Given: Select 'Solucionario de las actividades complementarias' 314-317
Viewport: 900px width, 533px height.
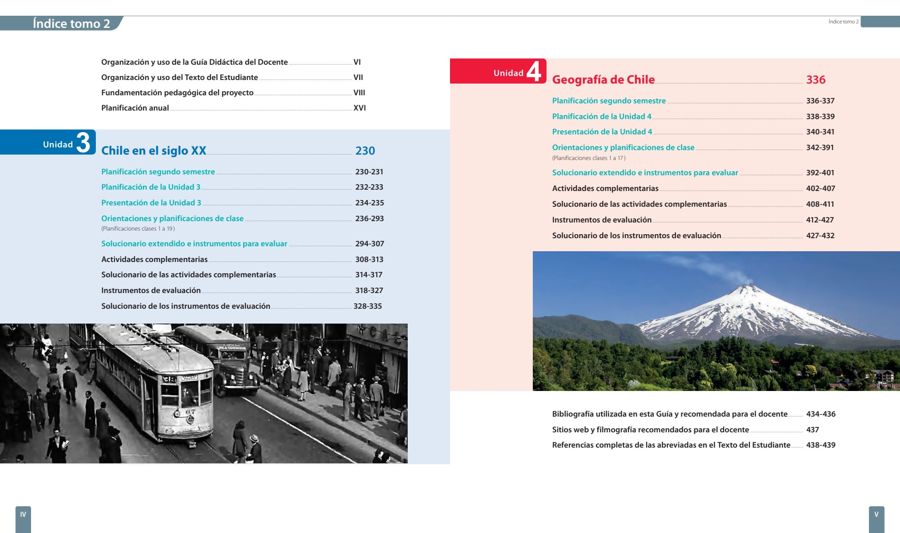Looking at the screenshot, I should [188, 275].
